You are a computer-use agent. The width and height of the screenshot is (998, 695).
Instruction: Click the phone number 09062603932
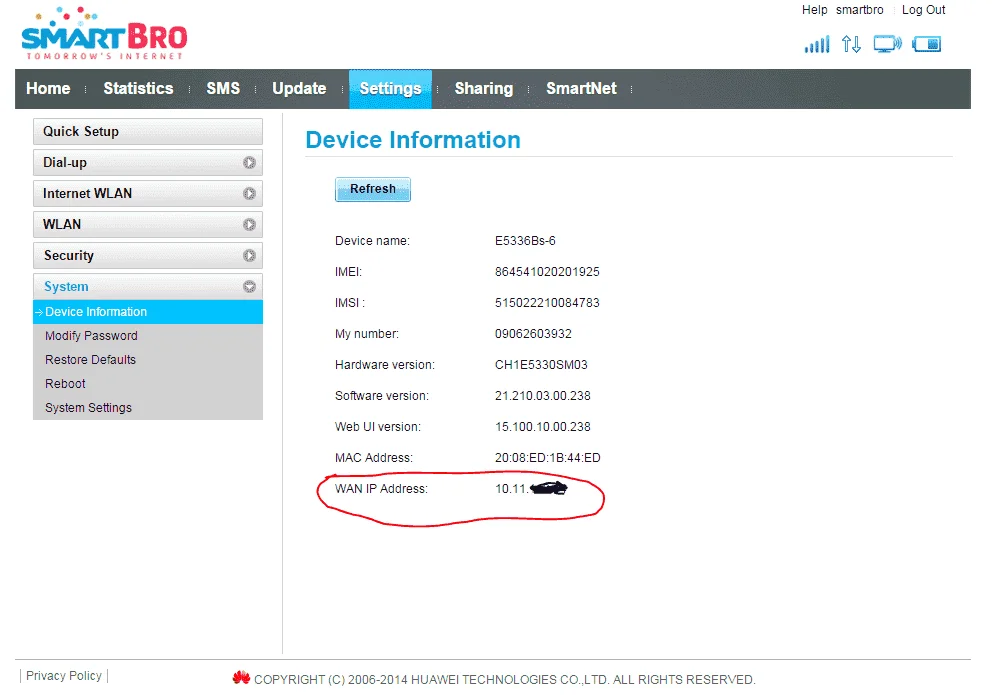pos(533,334)
